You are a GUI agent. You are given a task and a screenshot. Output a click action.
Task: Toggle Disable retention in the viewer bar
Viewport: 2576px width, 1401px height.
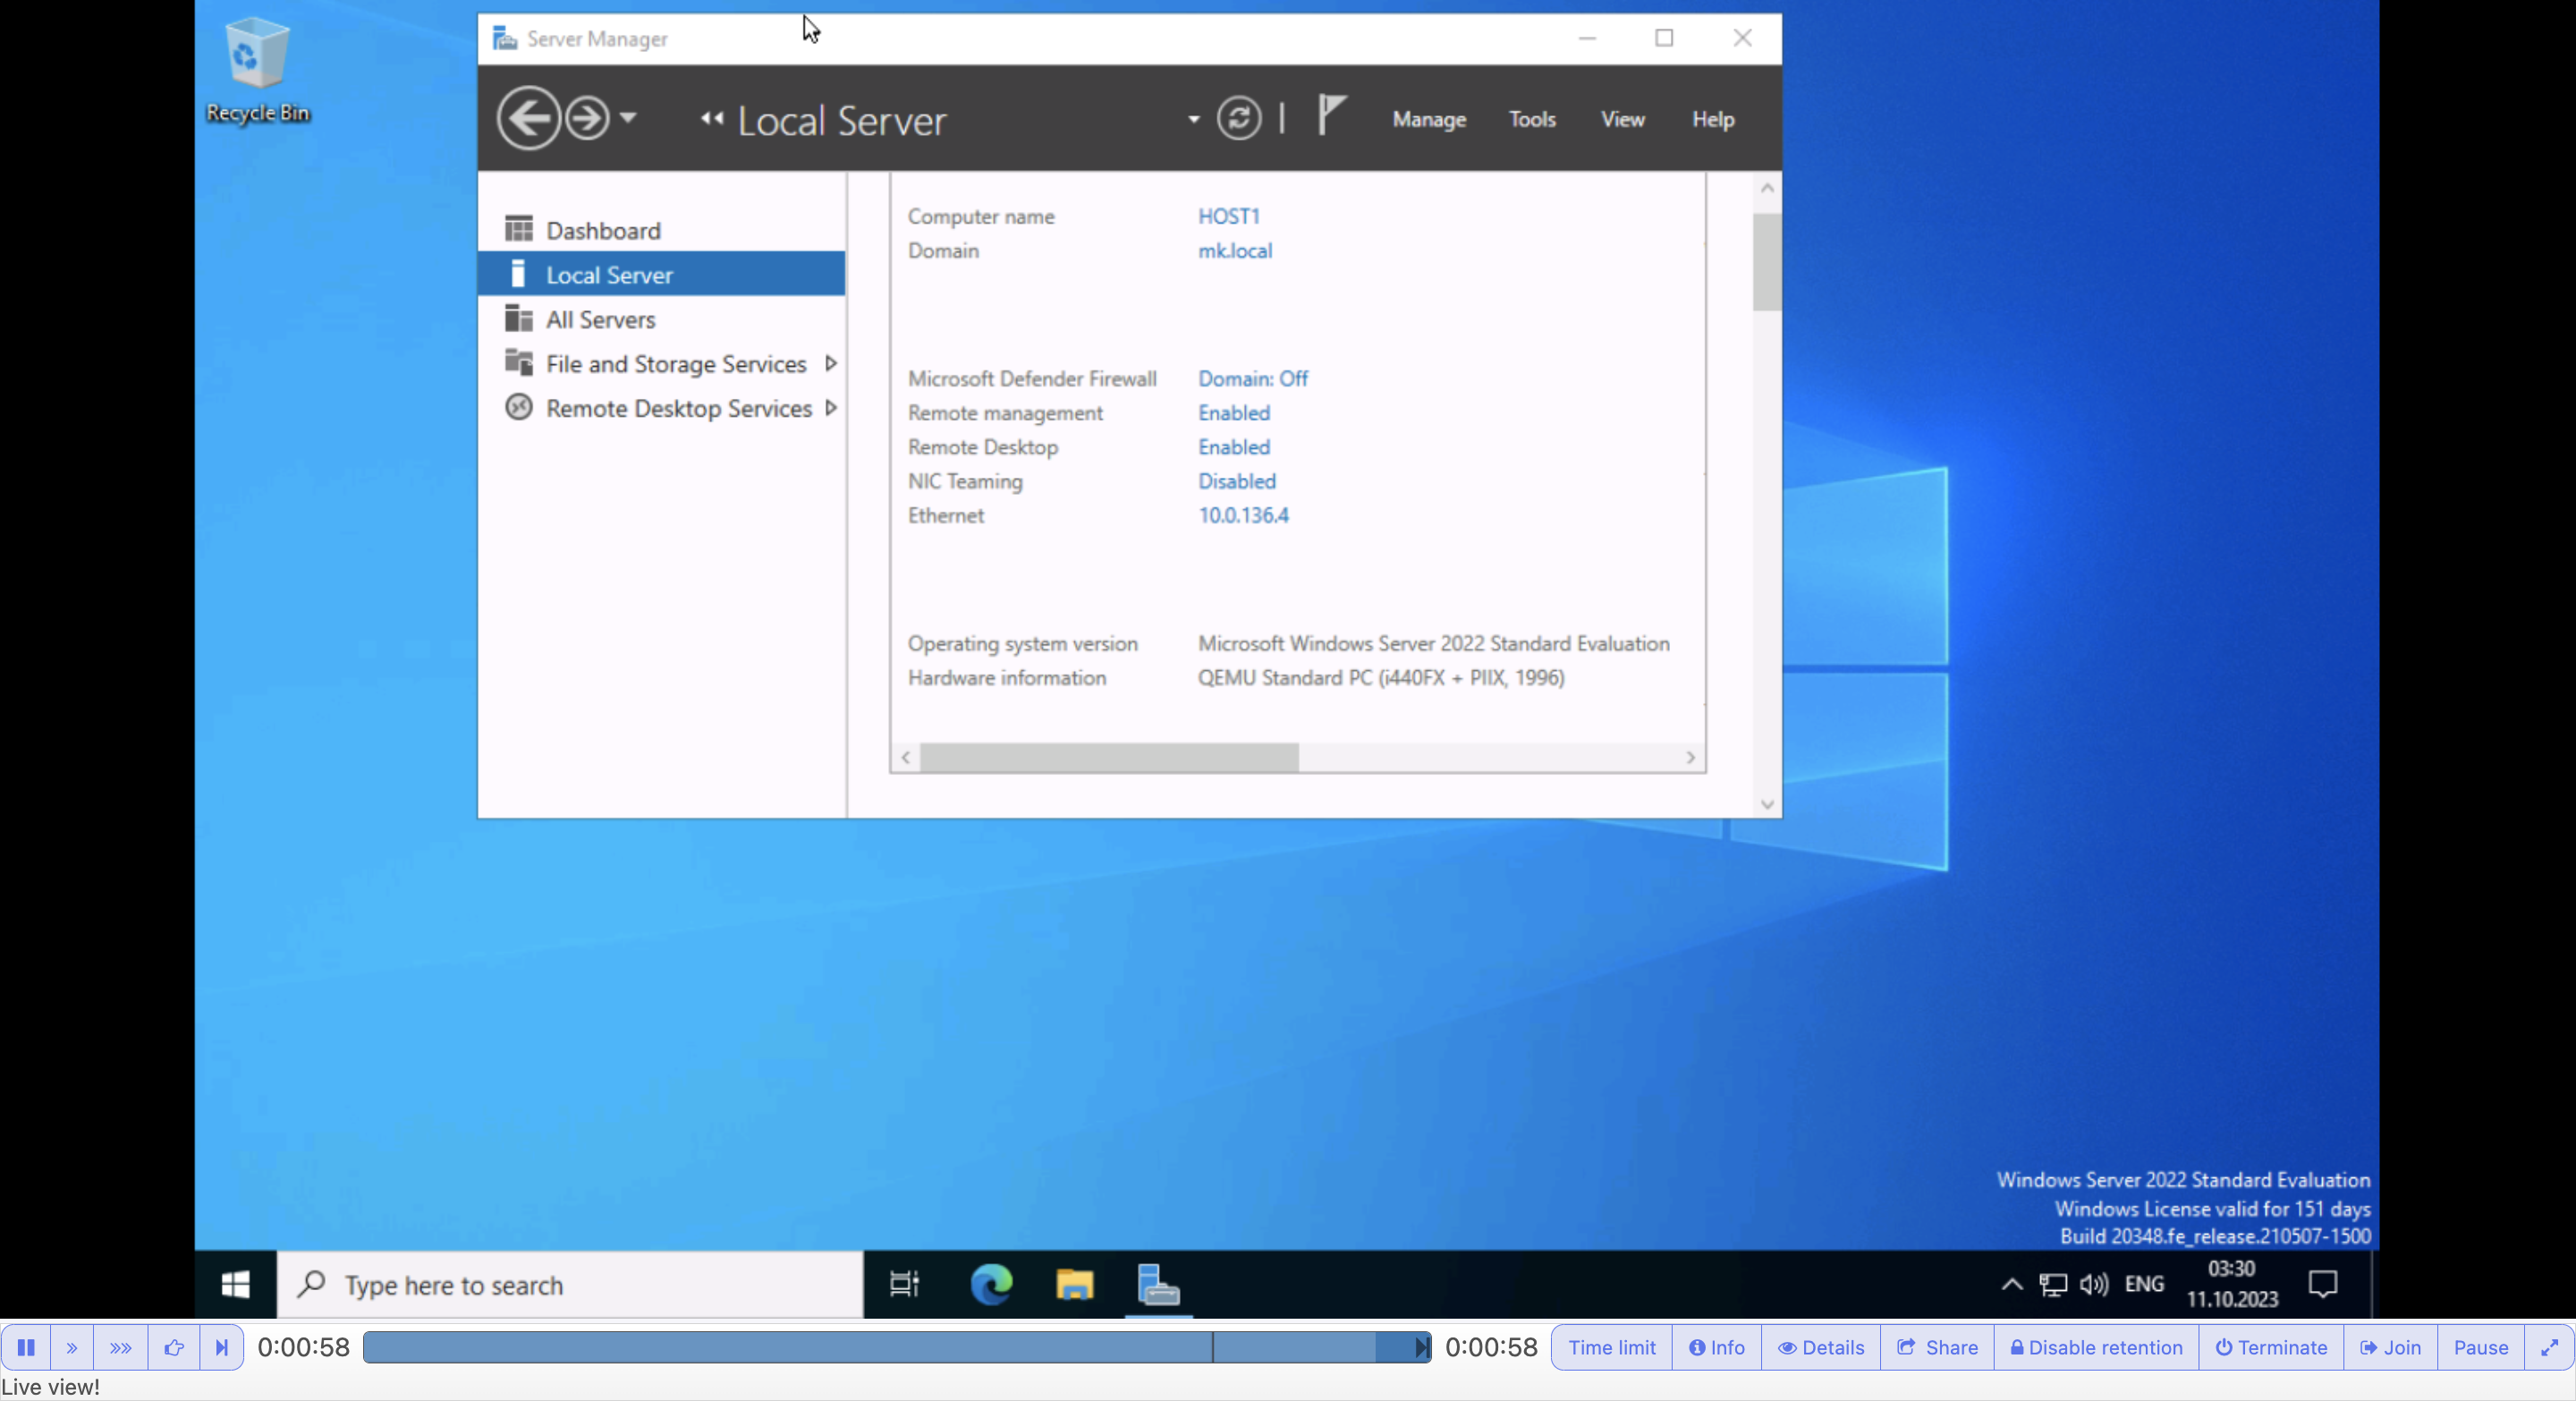[x=2096, y=1347]
